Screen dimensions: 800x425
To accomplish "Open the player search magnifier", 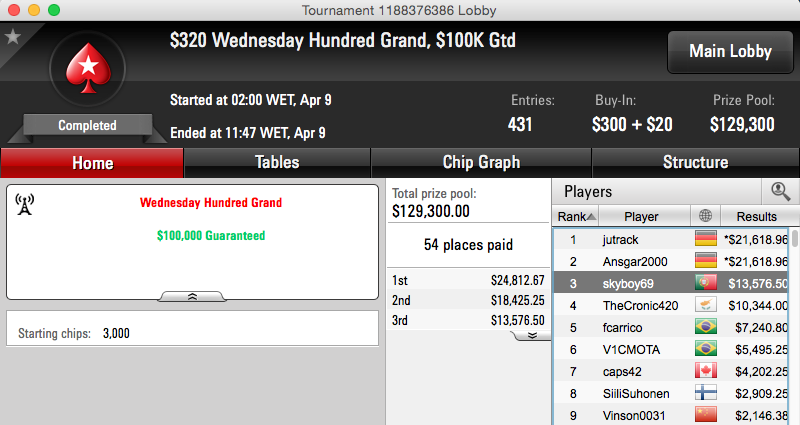I will coord(780,191).
